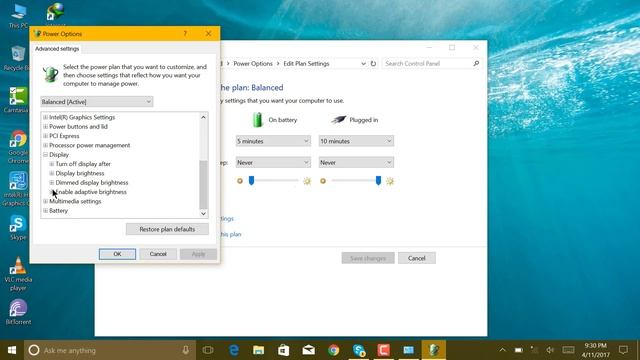Cancel the Power Options dialog
Screen dimensions: 640x360
(x=158, y=254)
